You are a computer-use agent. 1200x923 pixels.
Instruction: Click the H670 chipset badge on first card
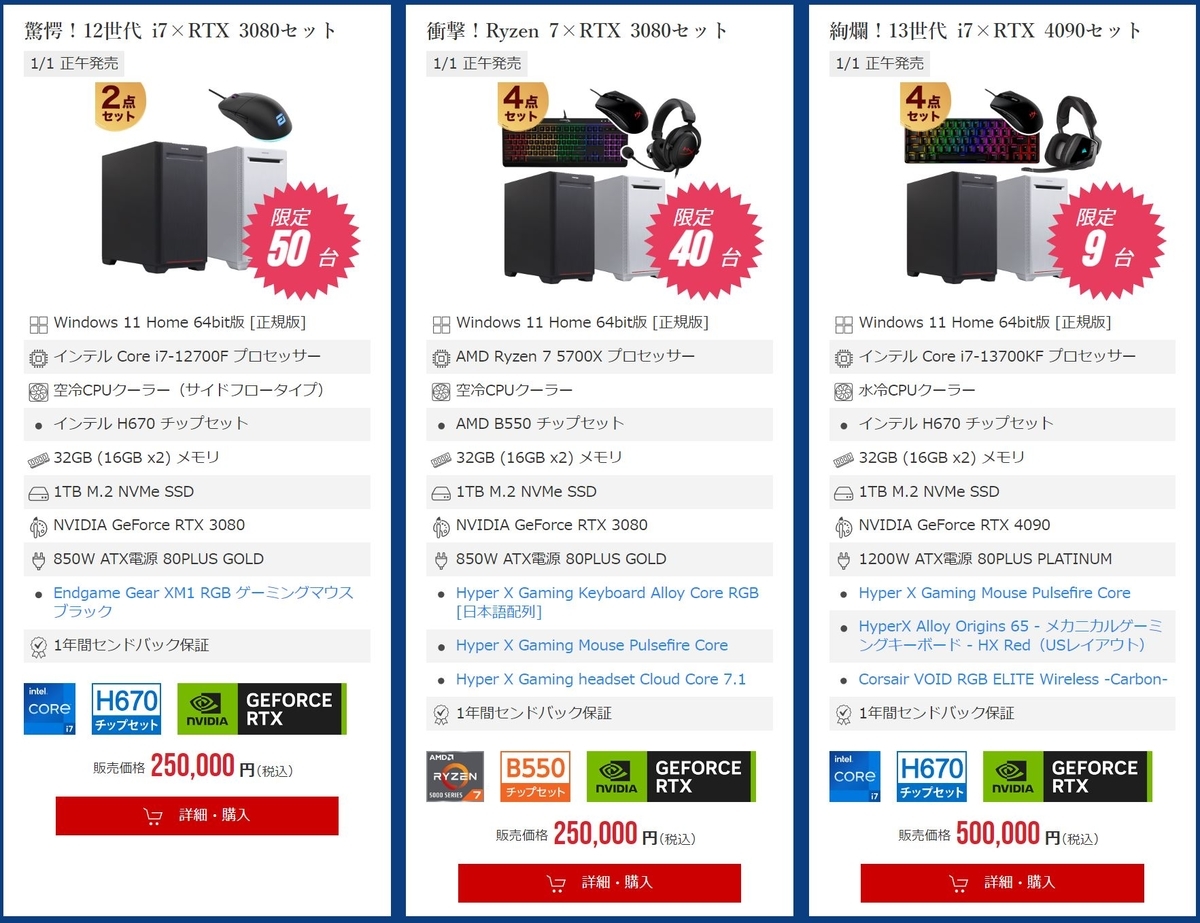126,708
